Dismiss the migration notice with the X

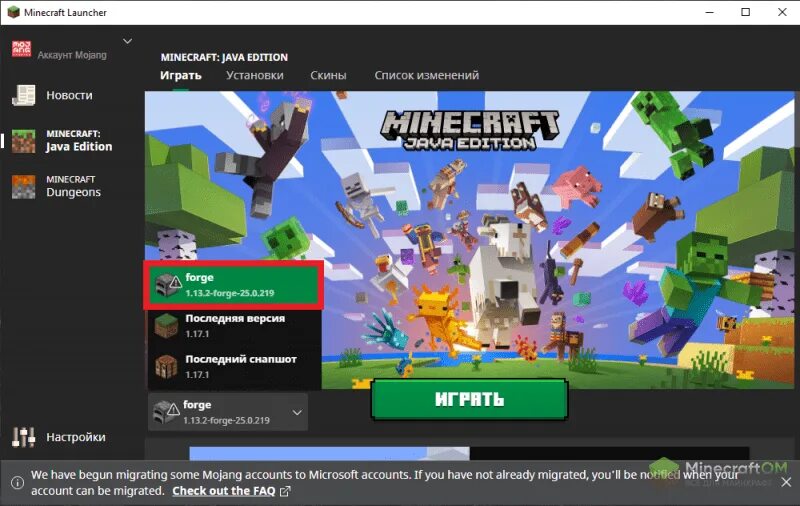pyautogui.click(x=786, y=482)
